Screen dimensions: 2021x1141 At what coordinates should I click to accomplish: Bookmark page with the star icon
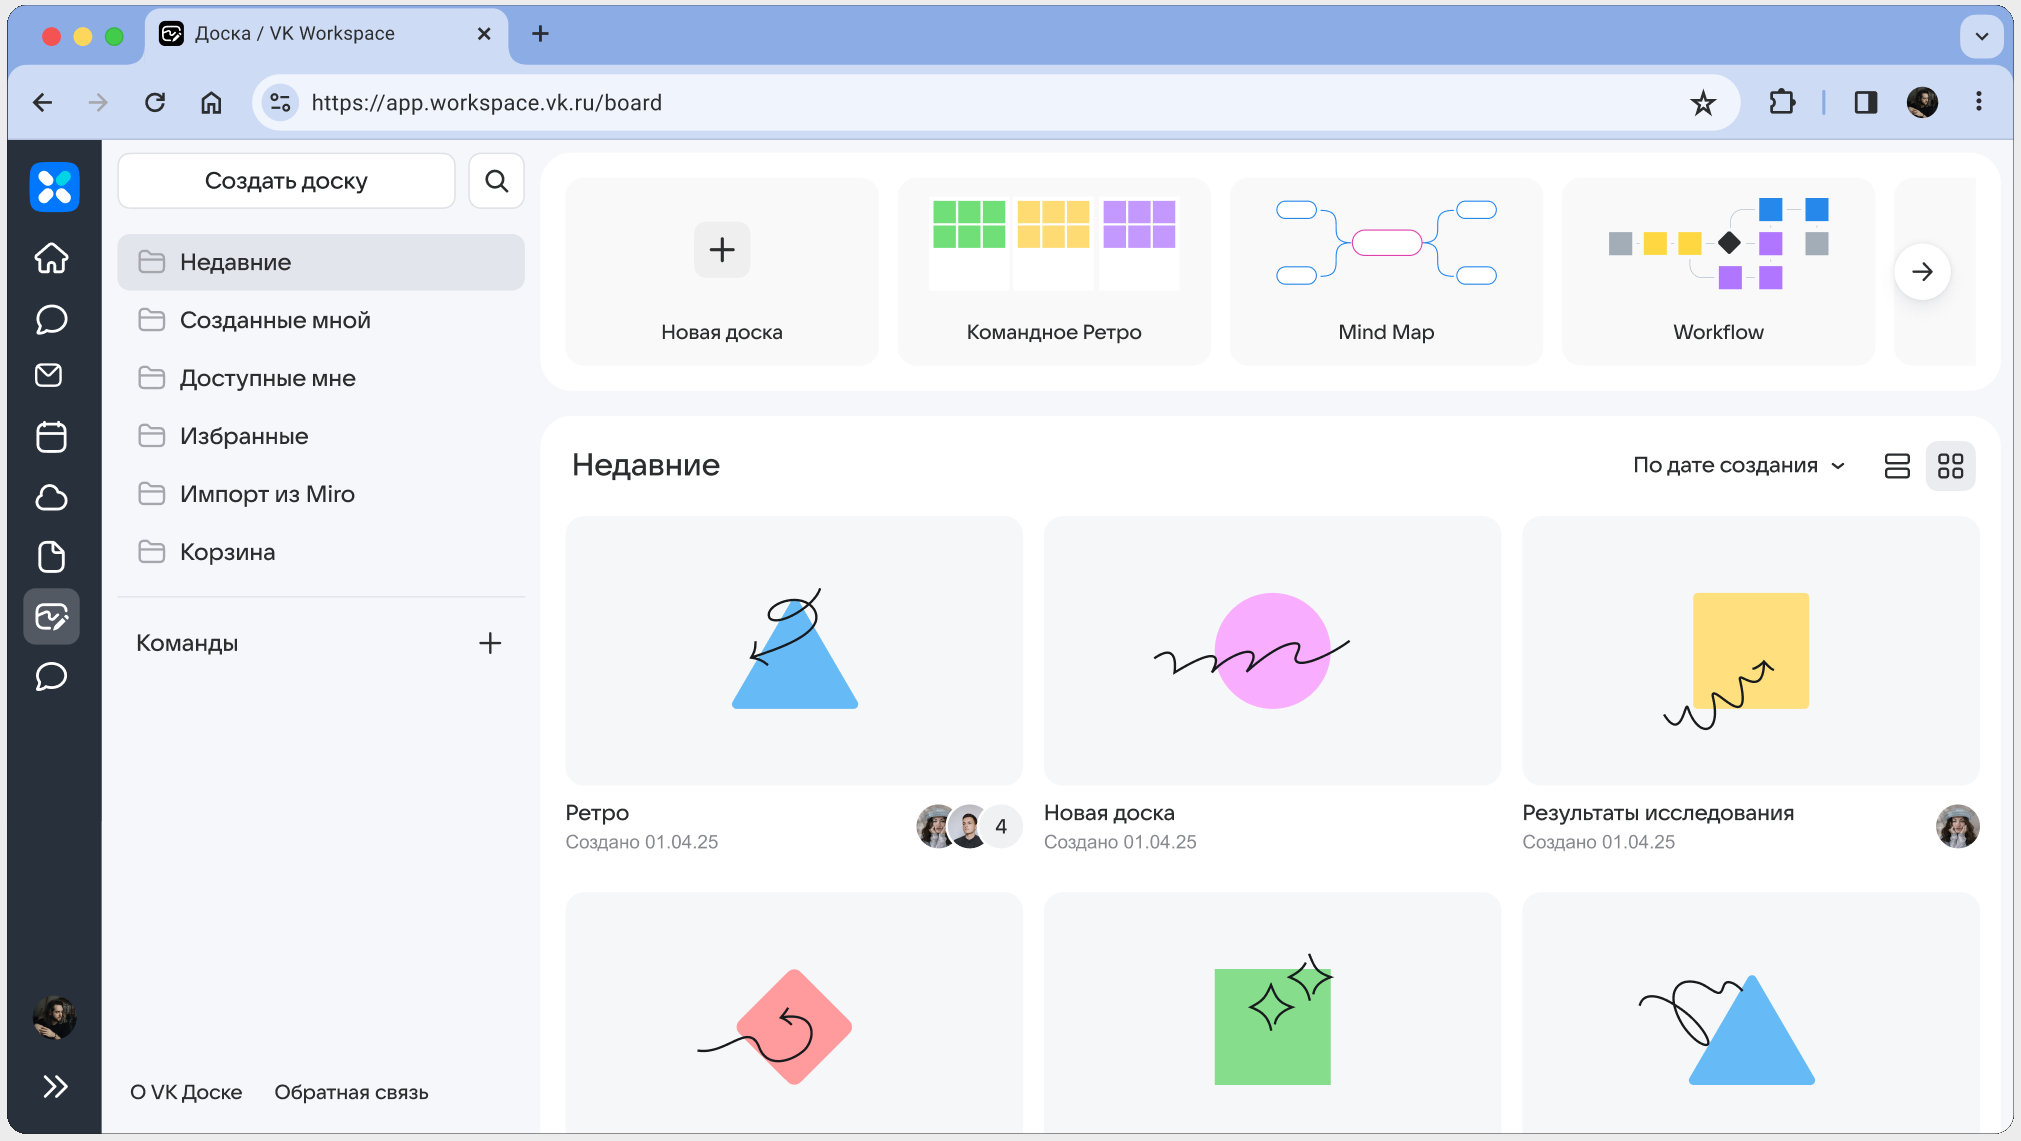(x=1703, y=102)
